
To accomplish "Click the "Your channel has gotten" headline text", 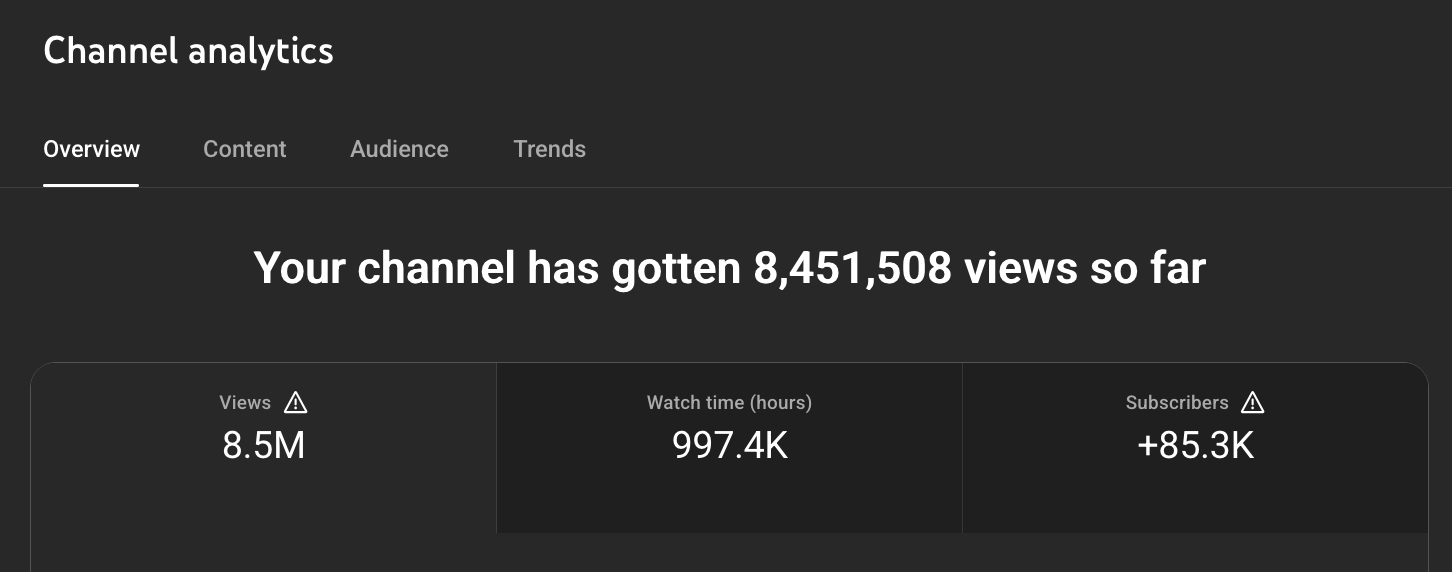I will (x=498, y=269).
